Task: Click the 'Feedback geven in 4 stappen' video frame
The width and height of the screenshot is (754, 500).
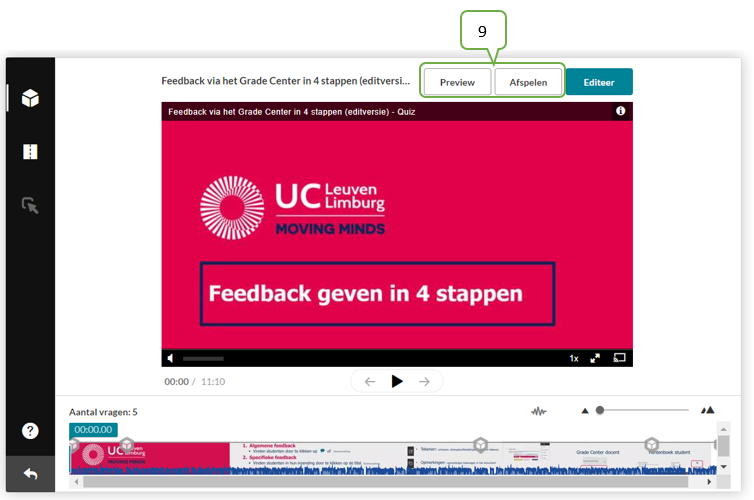Action: click(397, 235)
